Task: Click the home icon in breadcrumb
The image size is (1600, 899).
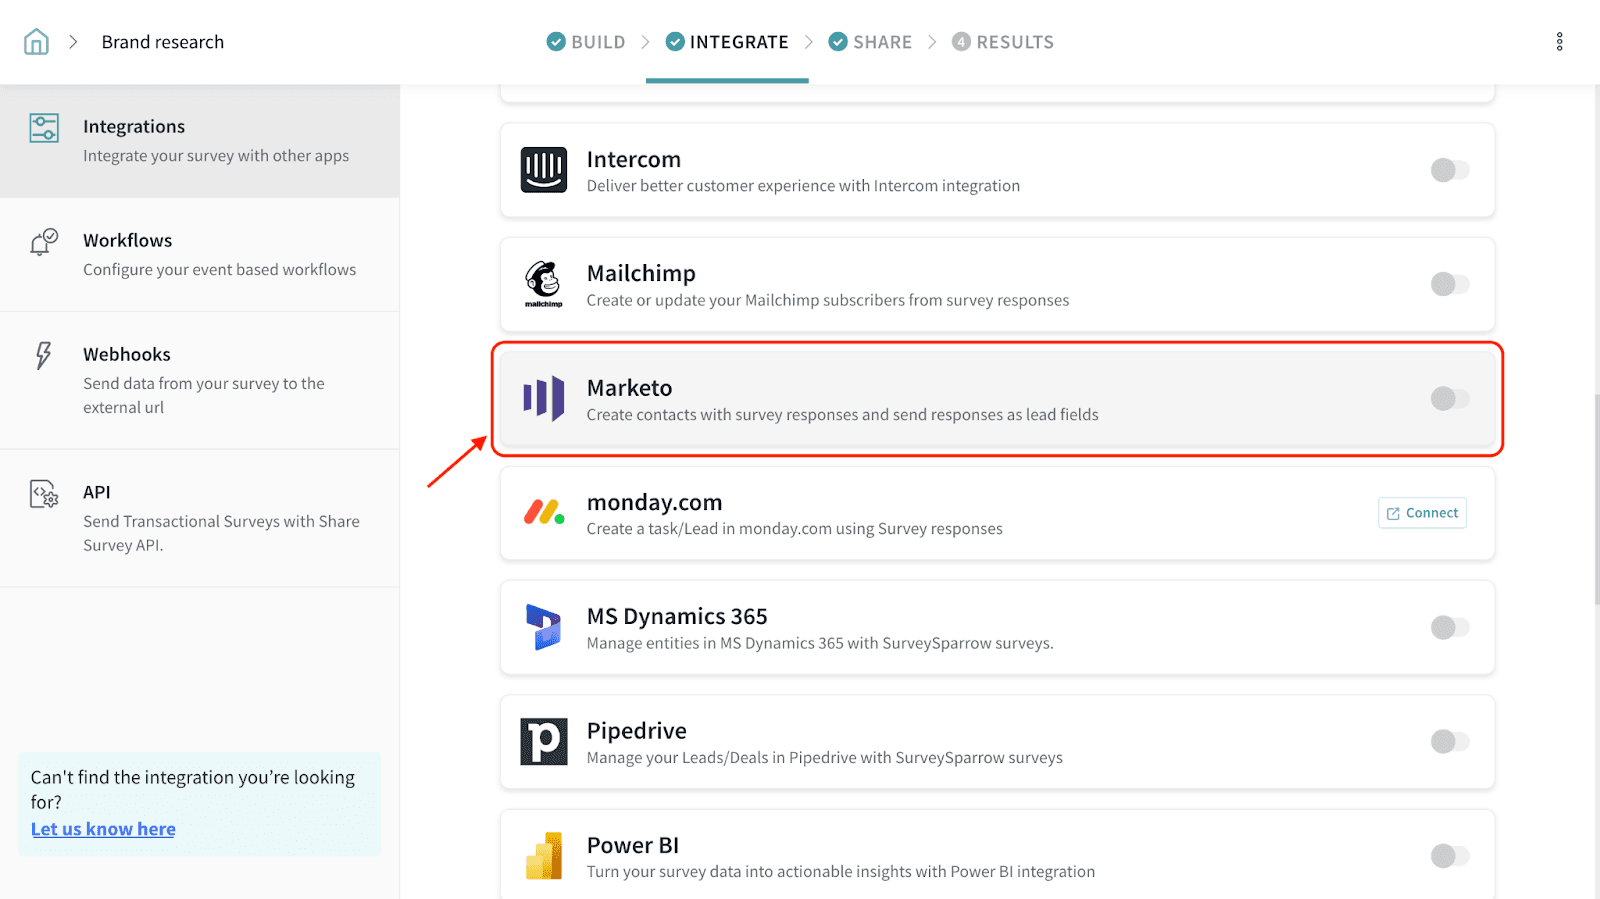Action: point(36,42)
